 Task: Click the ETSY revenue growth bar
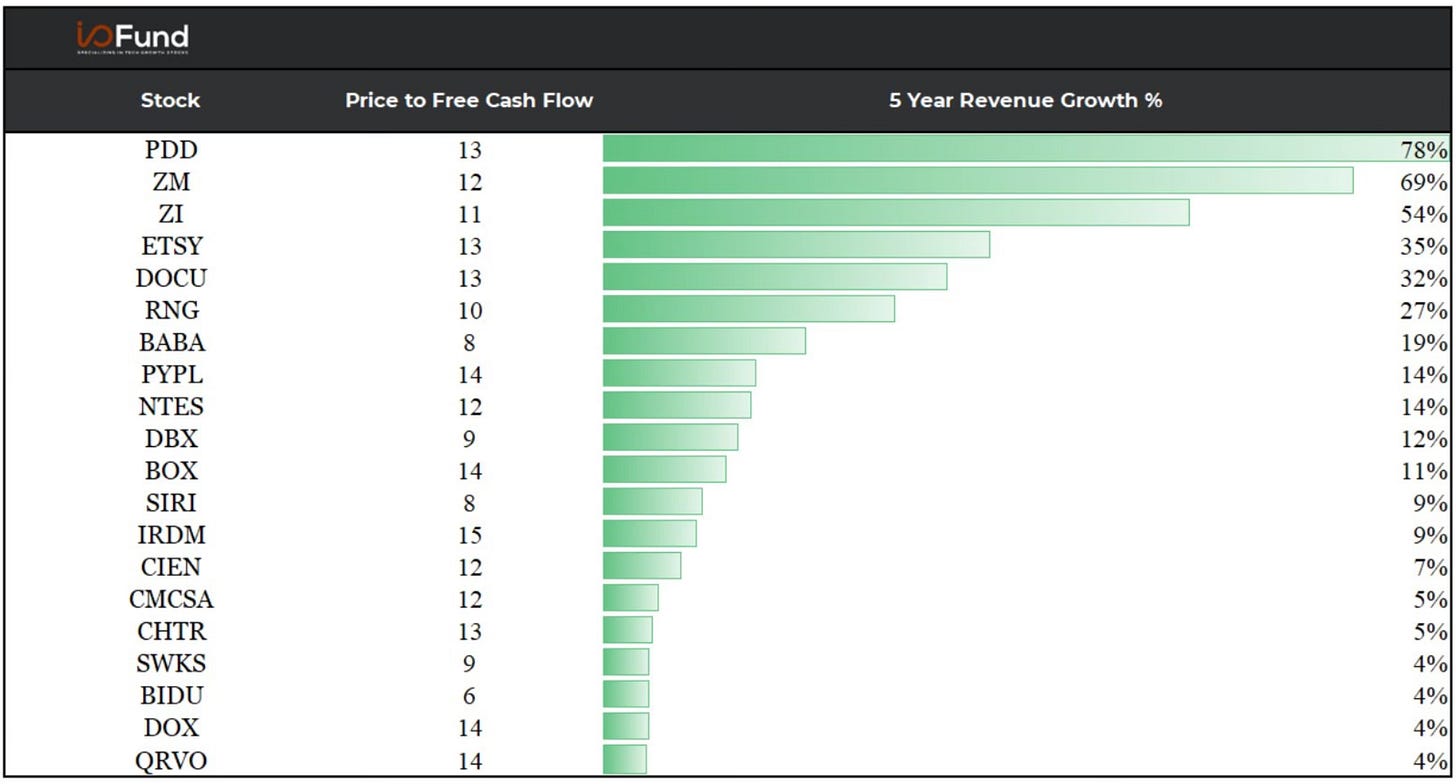pos(796,245)
